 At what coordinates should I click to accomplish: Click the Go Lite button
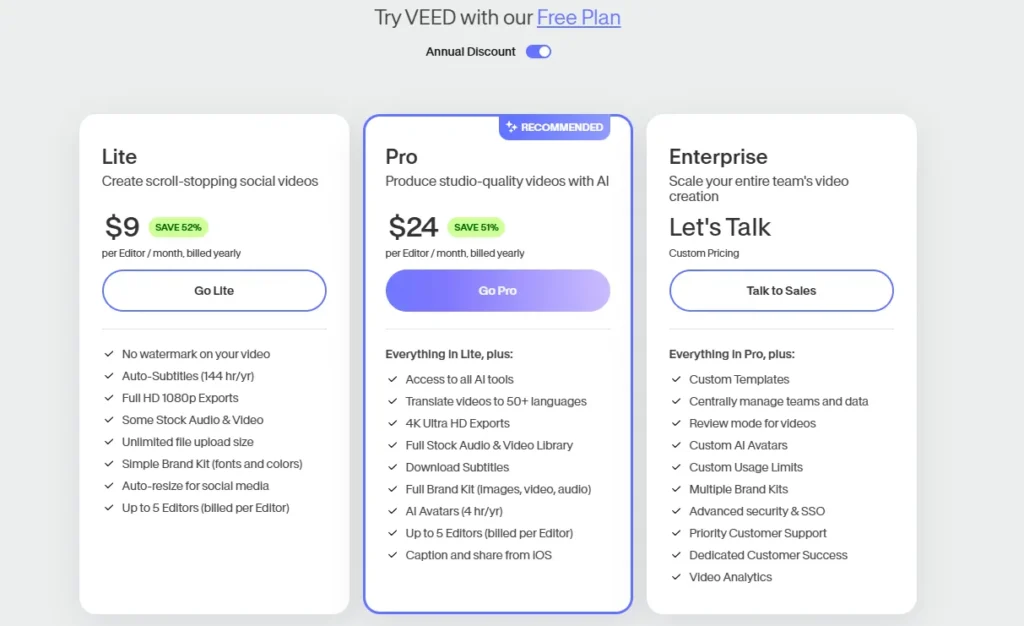pos(214,291)
